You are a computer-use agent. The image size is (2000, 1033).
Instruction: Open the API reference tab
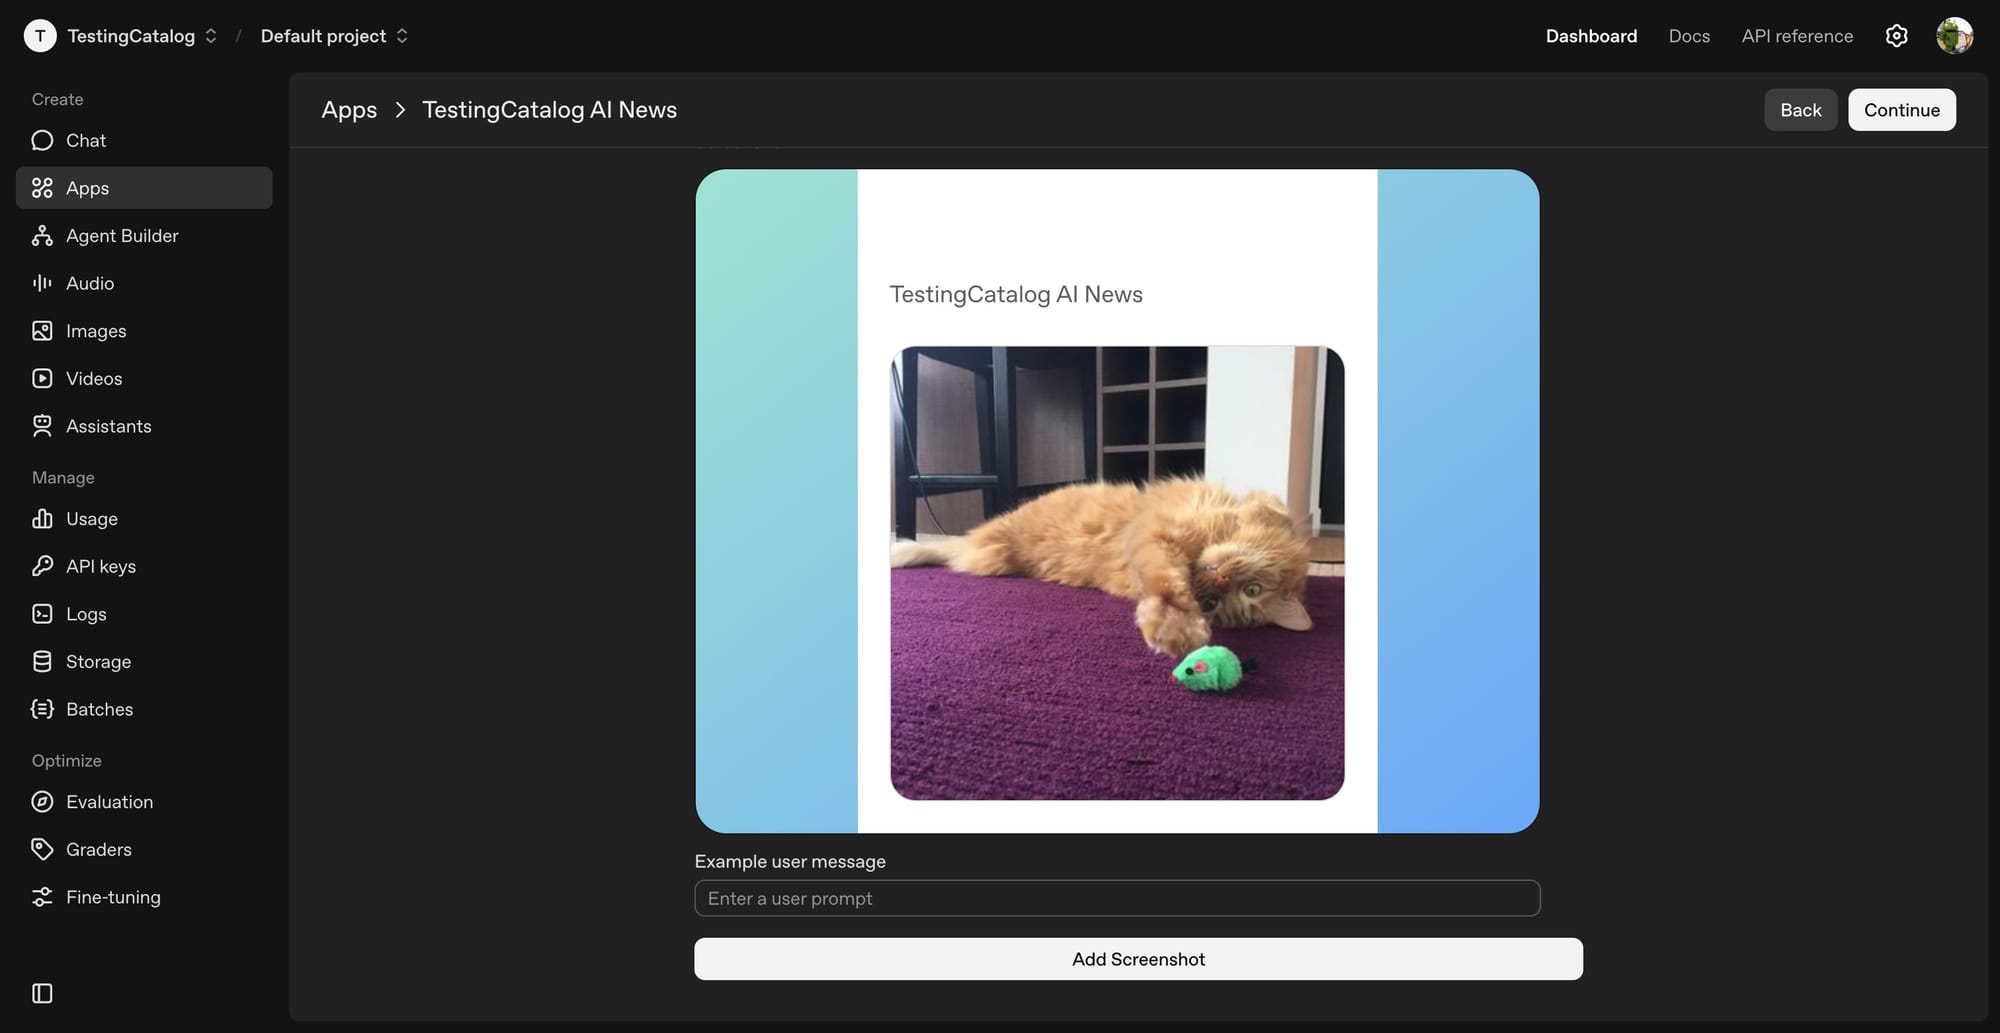(1797, 36)
